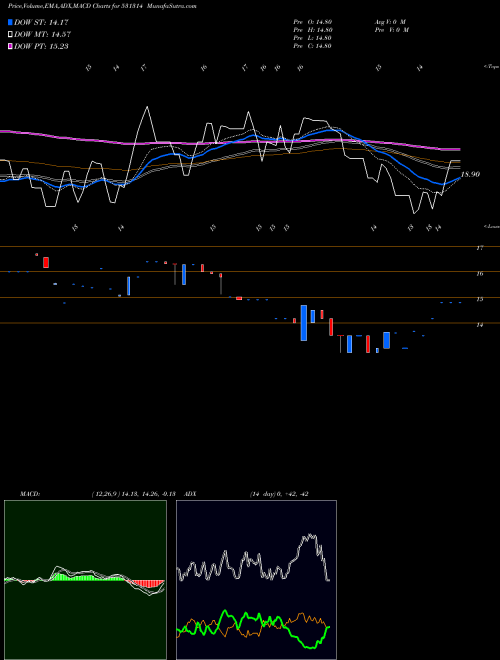Click the 'Pre C: 14.80' close value
The image size is (500, 660).
(313, 46)
